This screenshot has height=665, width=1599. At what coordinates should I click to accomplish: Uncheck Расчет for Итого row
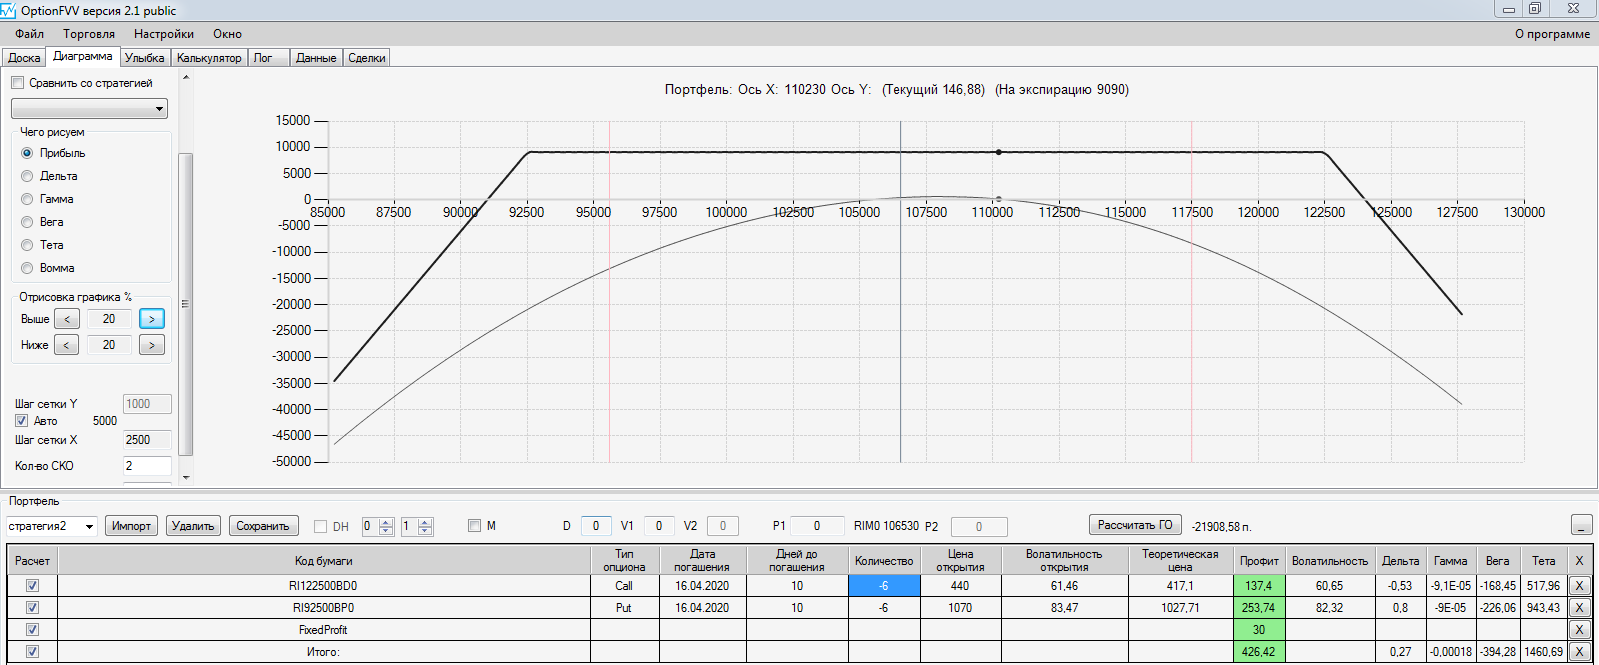[32, 652]
